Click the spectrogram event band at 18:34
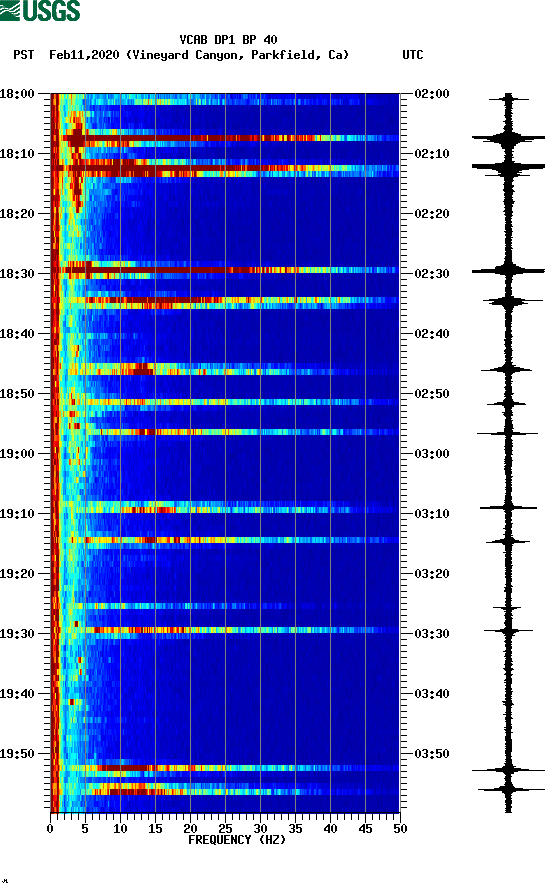 point(225,300)
